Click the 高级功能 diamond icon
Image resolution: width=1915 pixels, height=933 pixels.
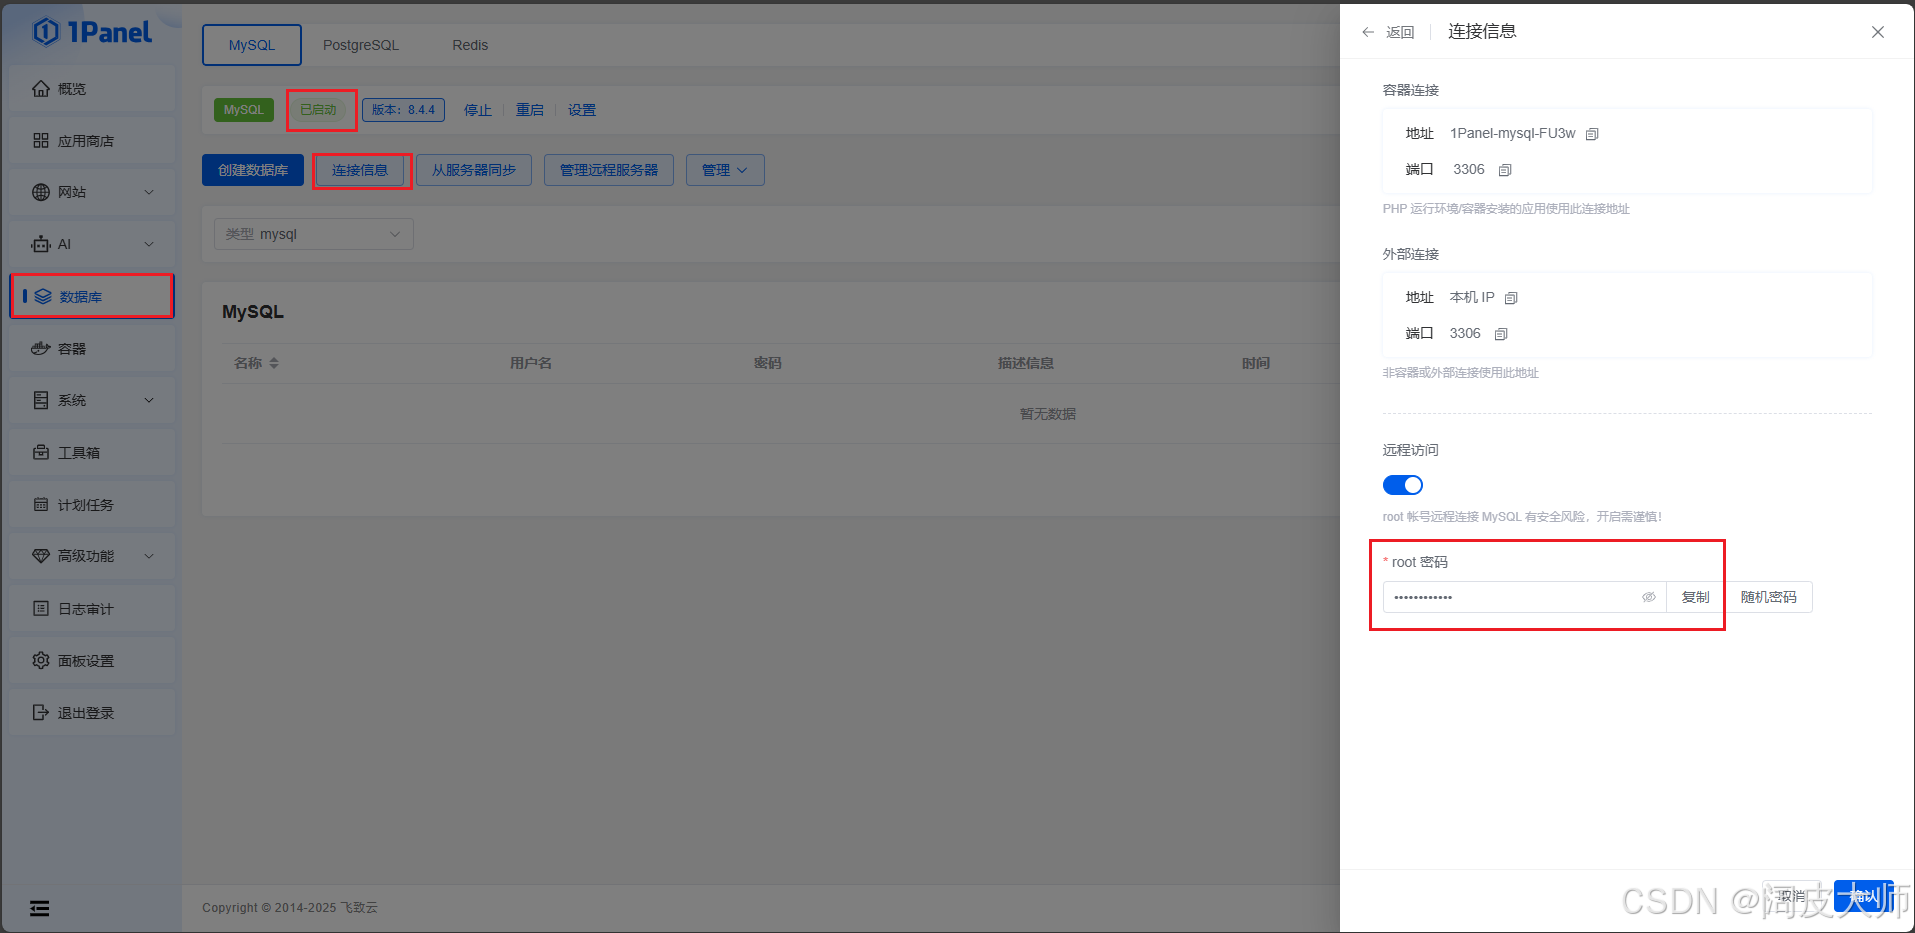coord(41,556)
